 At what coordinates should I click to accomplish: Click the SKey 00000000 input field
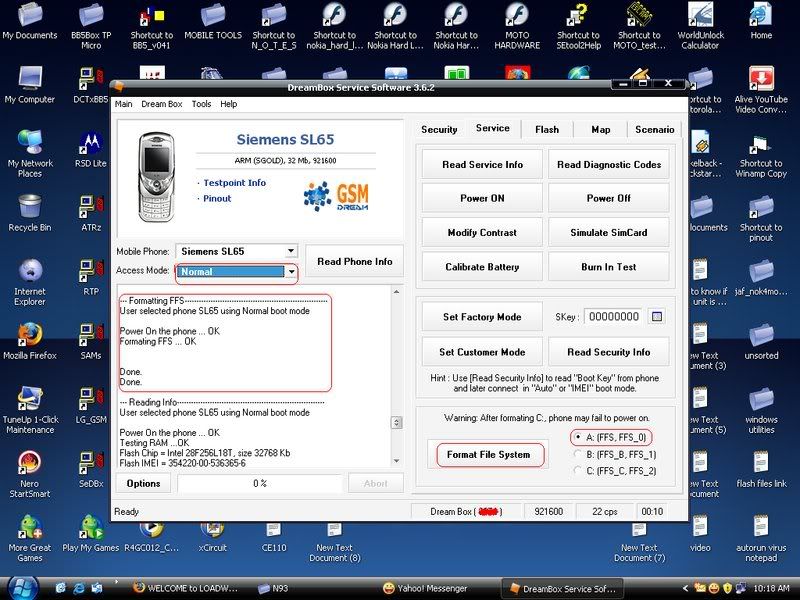[x=614, y=317]
